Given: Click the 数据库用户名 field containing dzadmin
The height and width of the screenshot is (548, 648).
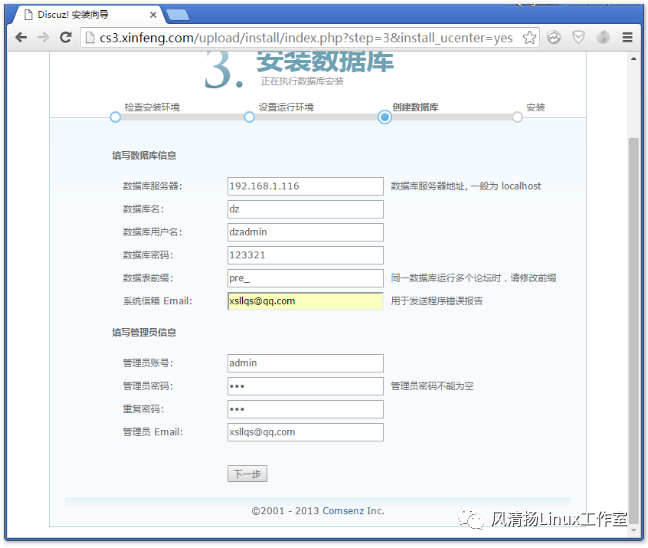Looking at the screenshot, I should pyautogui.click(x=305, y=232).
